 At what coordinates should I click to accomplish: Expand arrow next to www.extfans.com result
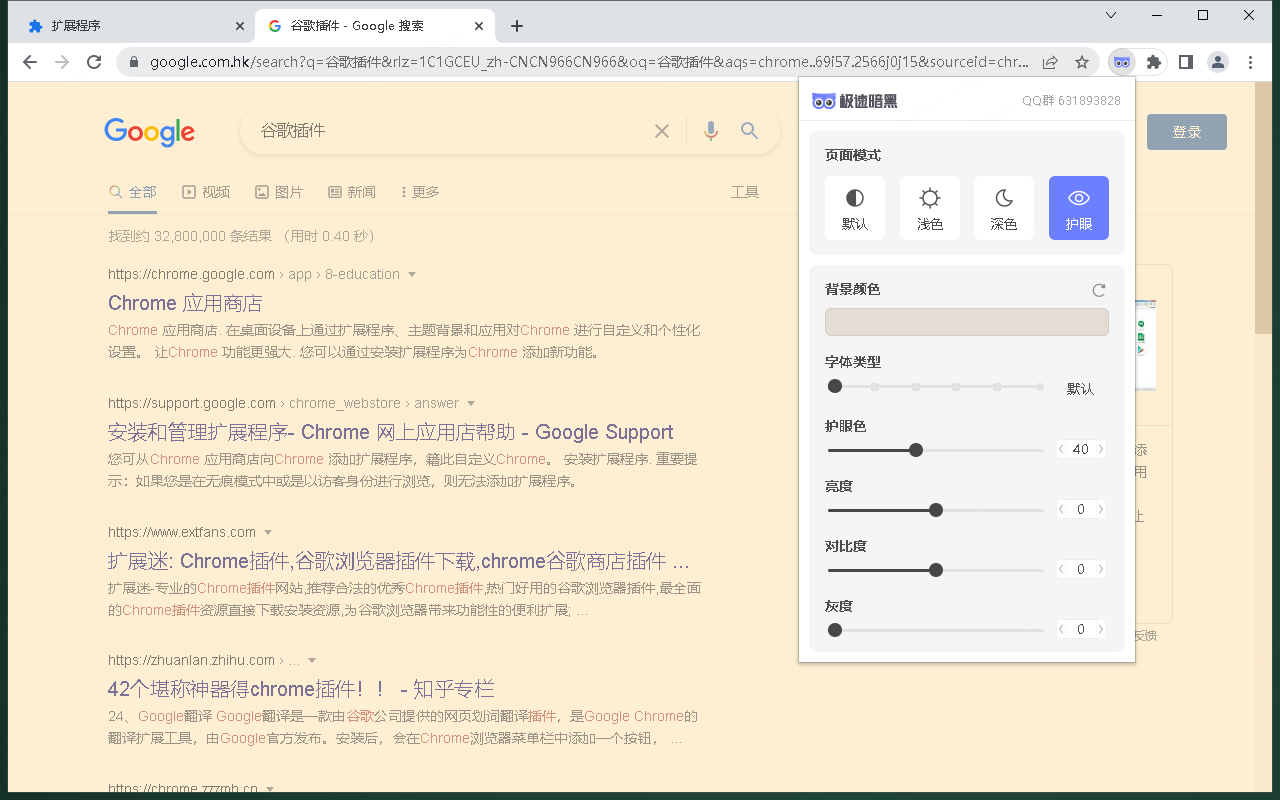[x=268, y=533]
